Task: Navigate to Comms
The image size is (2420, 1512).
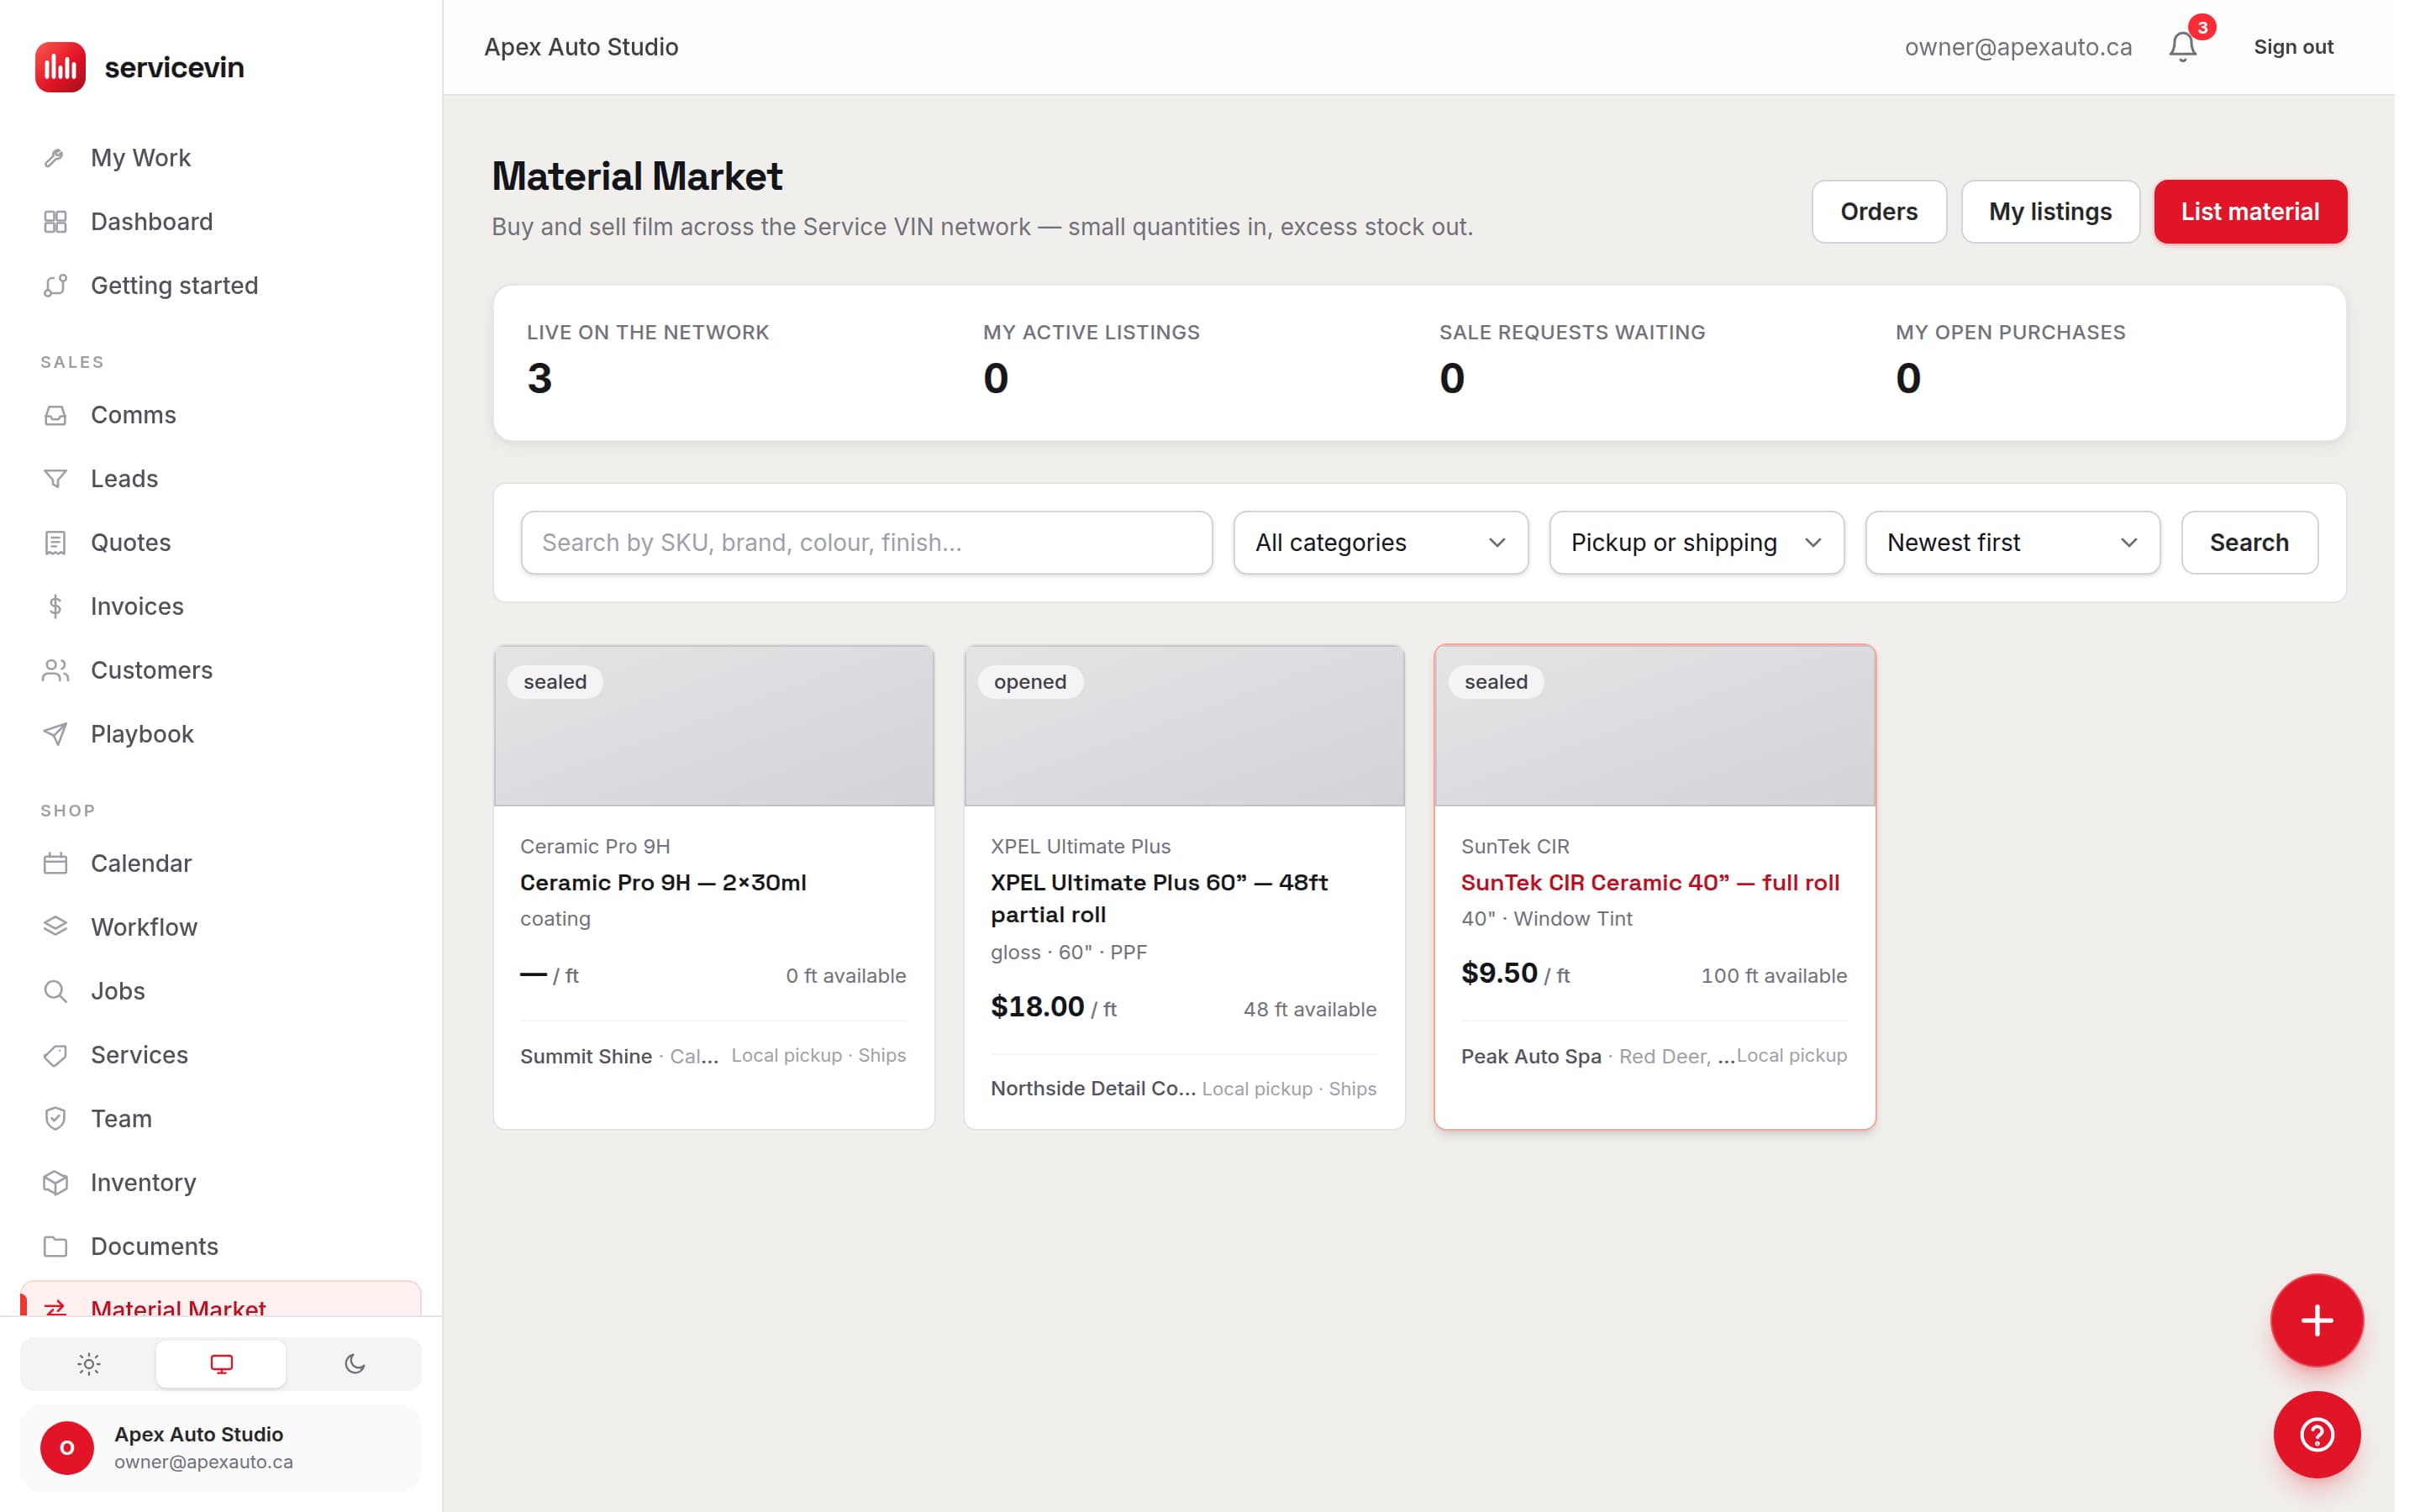Action: (221, 415)
